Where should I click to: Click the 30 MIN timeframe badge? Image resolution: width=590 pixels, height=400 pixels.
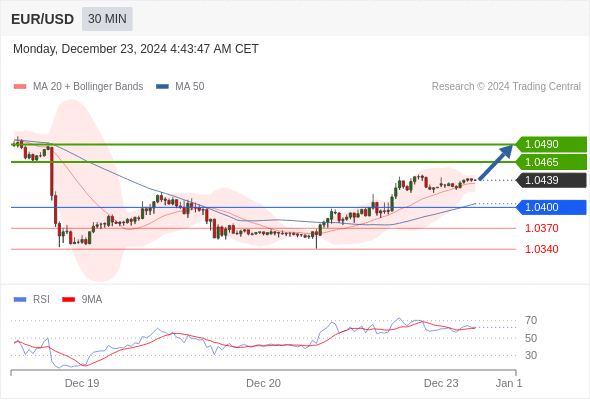click(107, 19)
